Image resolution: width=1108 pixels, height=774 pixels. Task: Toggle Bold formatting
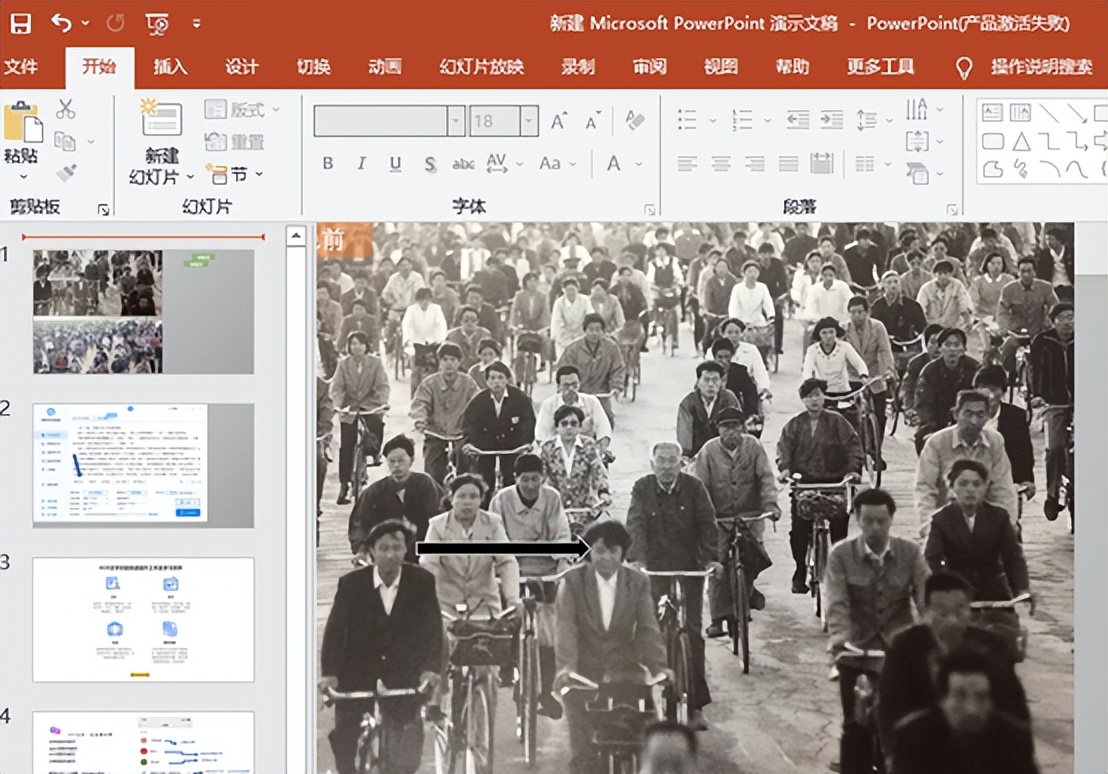click(x=327, y=164)
